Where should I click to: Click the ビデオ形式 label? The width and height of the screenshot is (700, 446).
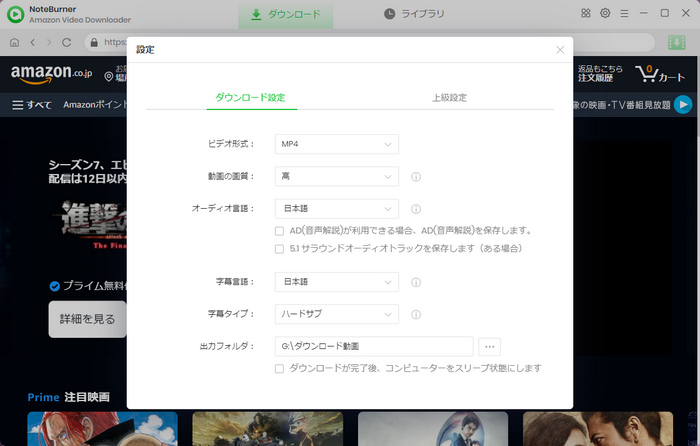coord(231,144)
